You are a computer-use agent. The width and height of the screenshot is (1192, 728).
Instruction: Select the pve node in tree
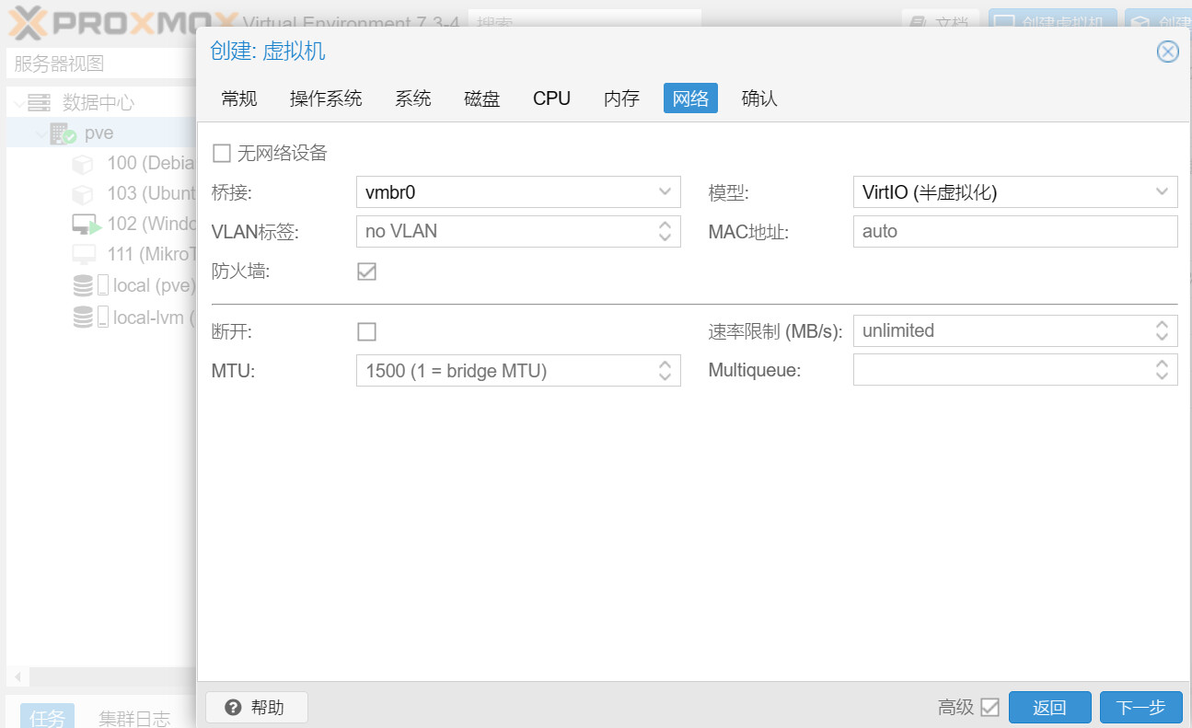tap(101, 133)
